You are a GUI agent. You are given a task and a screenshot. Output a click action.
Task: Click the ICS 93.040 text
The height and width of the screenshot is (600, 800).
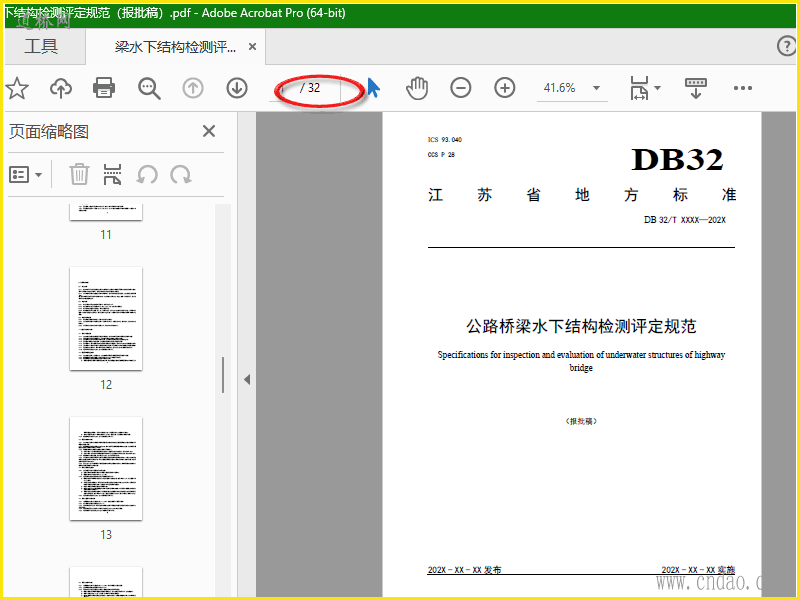pyautogui.click(x=445, y=139)
